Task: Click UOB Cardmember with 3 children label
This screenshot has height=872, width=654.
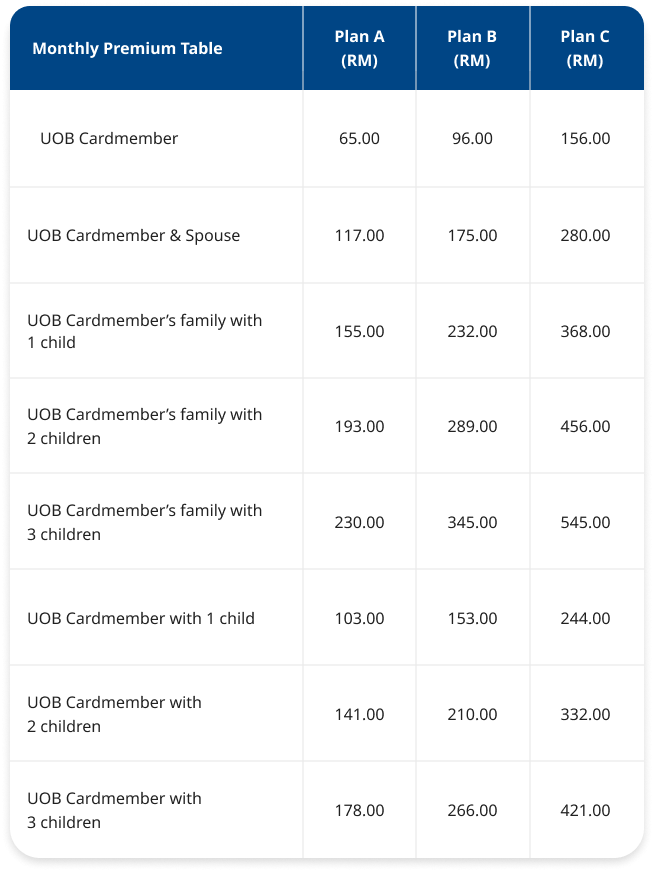Action: (x=115, y=810)
